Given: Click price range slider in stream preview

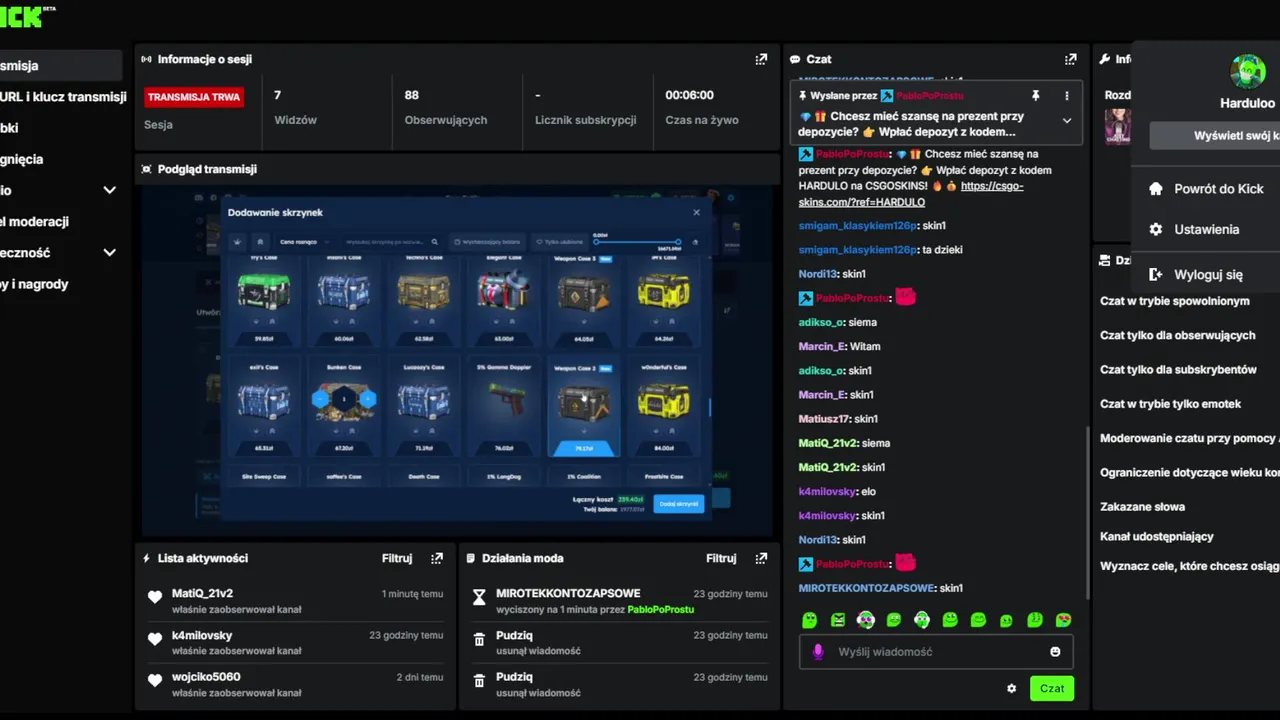Looking at the screenshot, I should coord(637,241).
